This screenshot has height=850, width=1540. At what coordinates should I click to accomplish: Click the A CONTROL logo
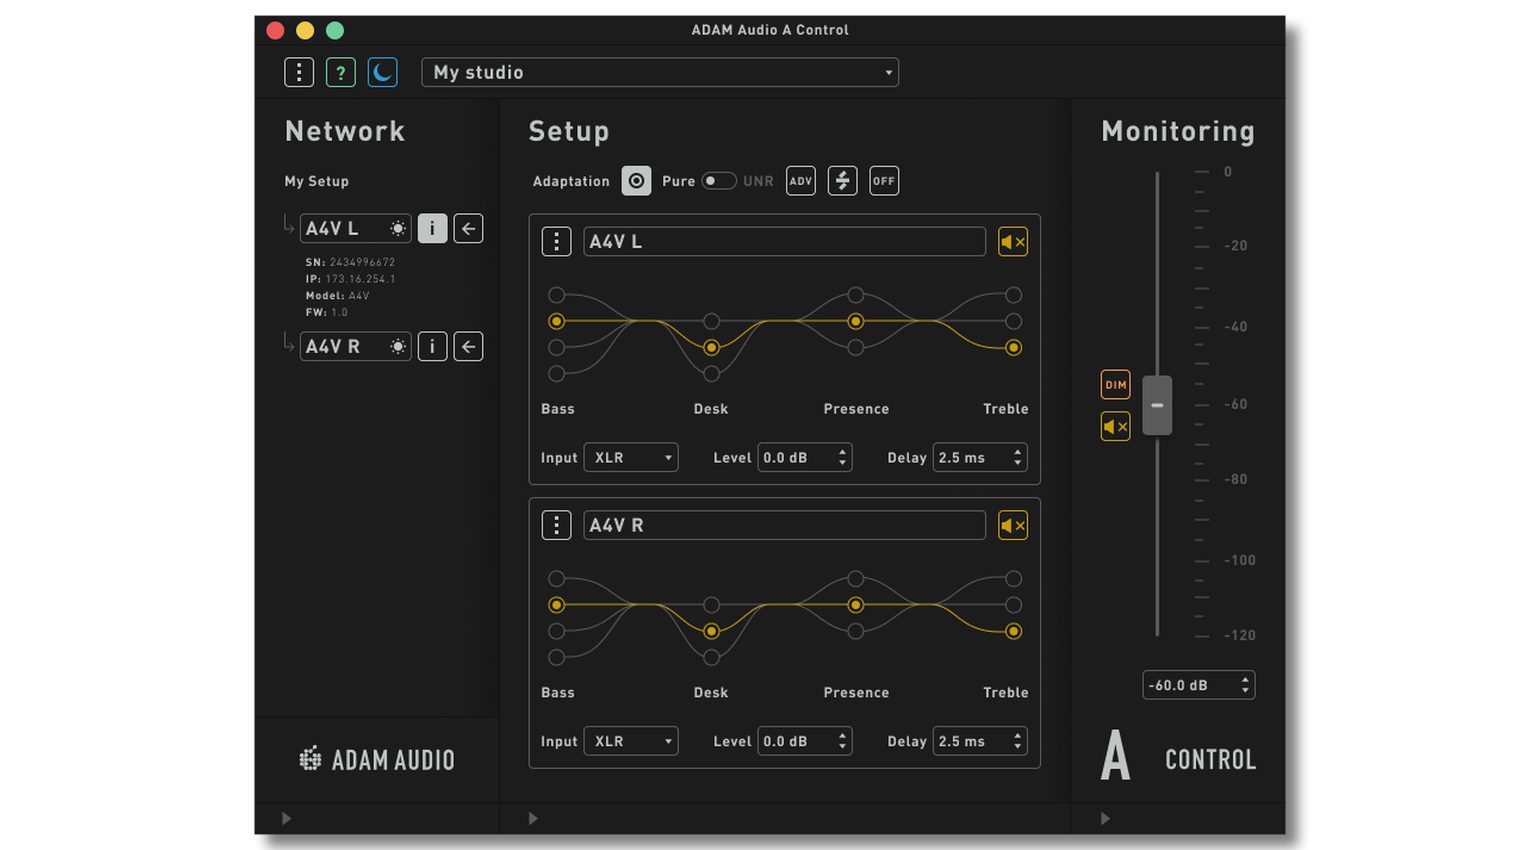[1178, 757]
